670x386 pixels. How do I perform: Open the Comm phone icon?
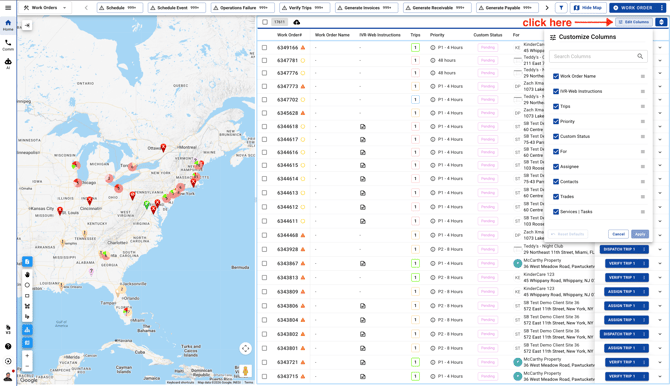pos(8,44)
